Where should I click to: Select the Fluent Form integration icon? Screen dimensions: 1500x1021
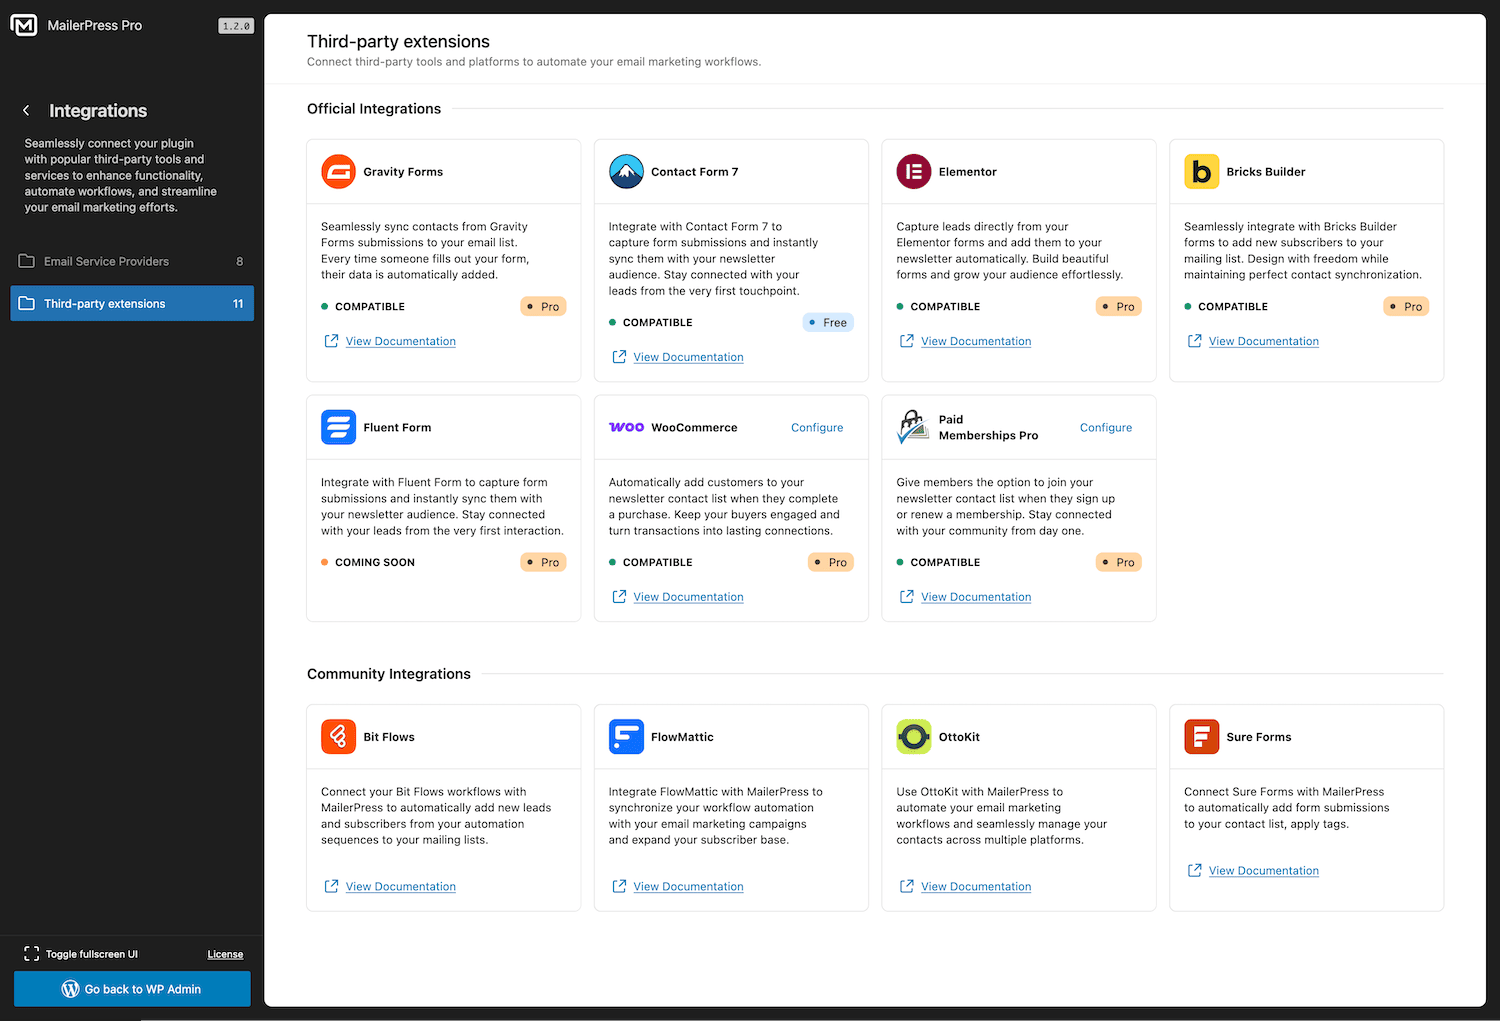tap(338, 427)
